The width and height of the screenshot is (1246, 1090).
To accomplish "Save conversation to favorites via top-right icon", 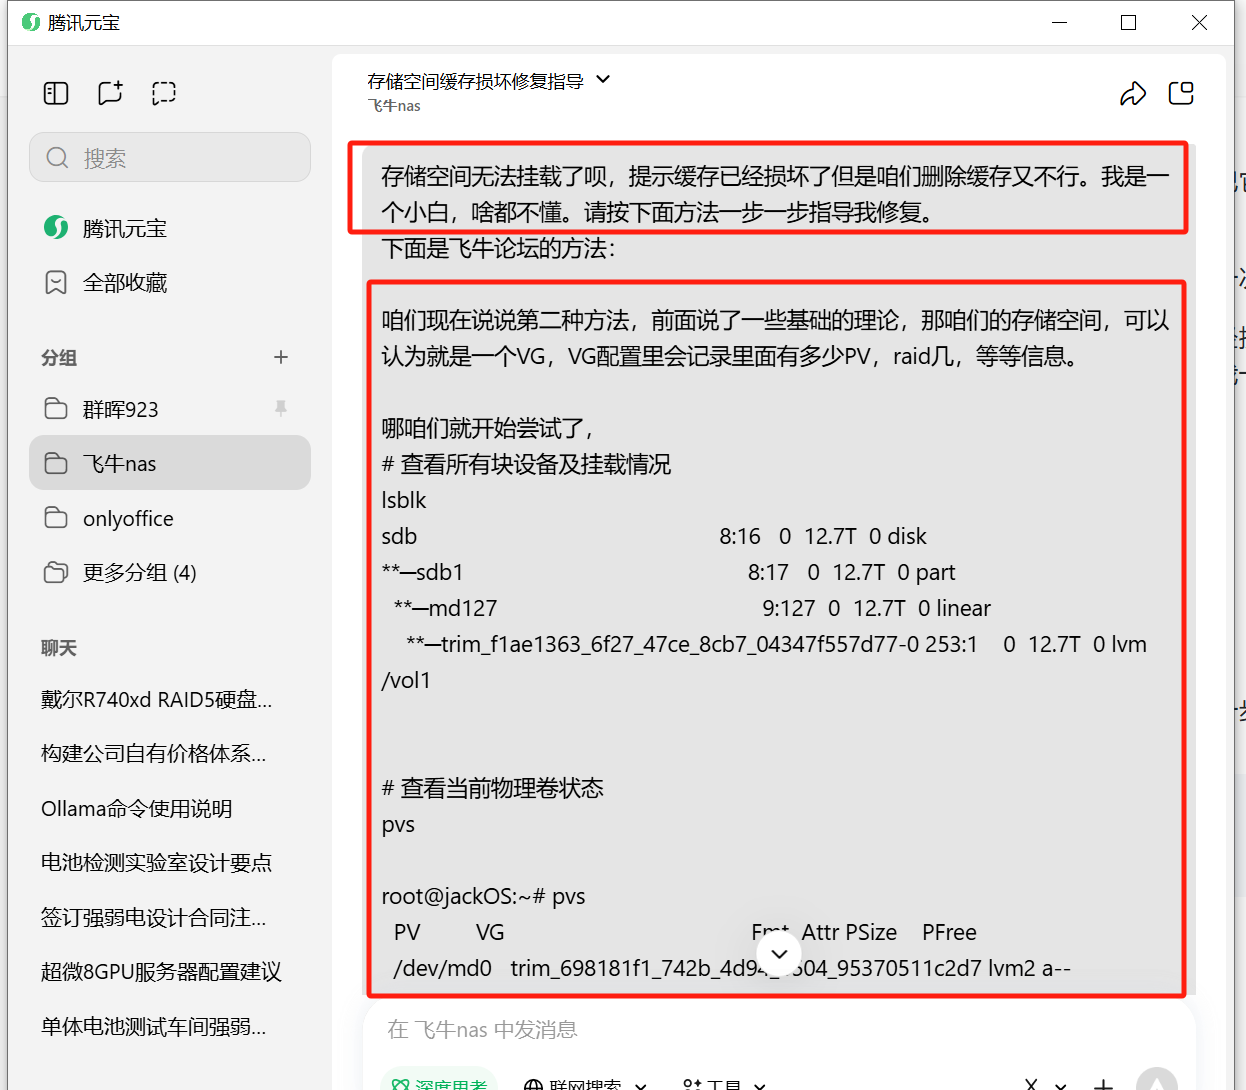I will pyautogui.click(x=1181, y=92).
